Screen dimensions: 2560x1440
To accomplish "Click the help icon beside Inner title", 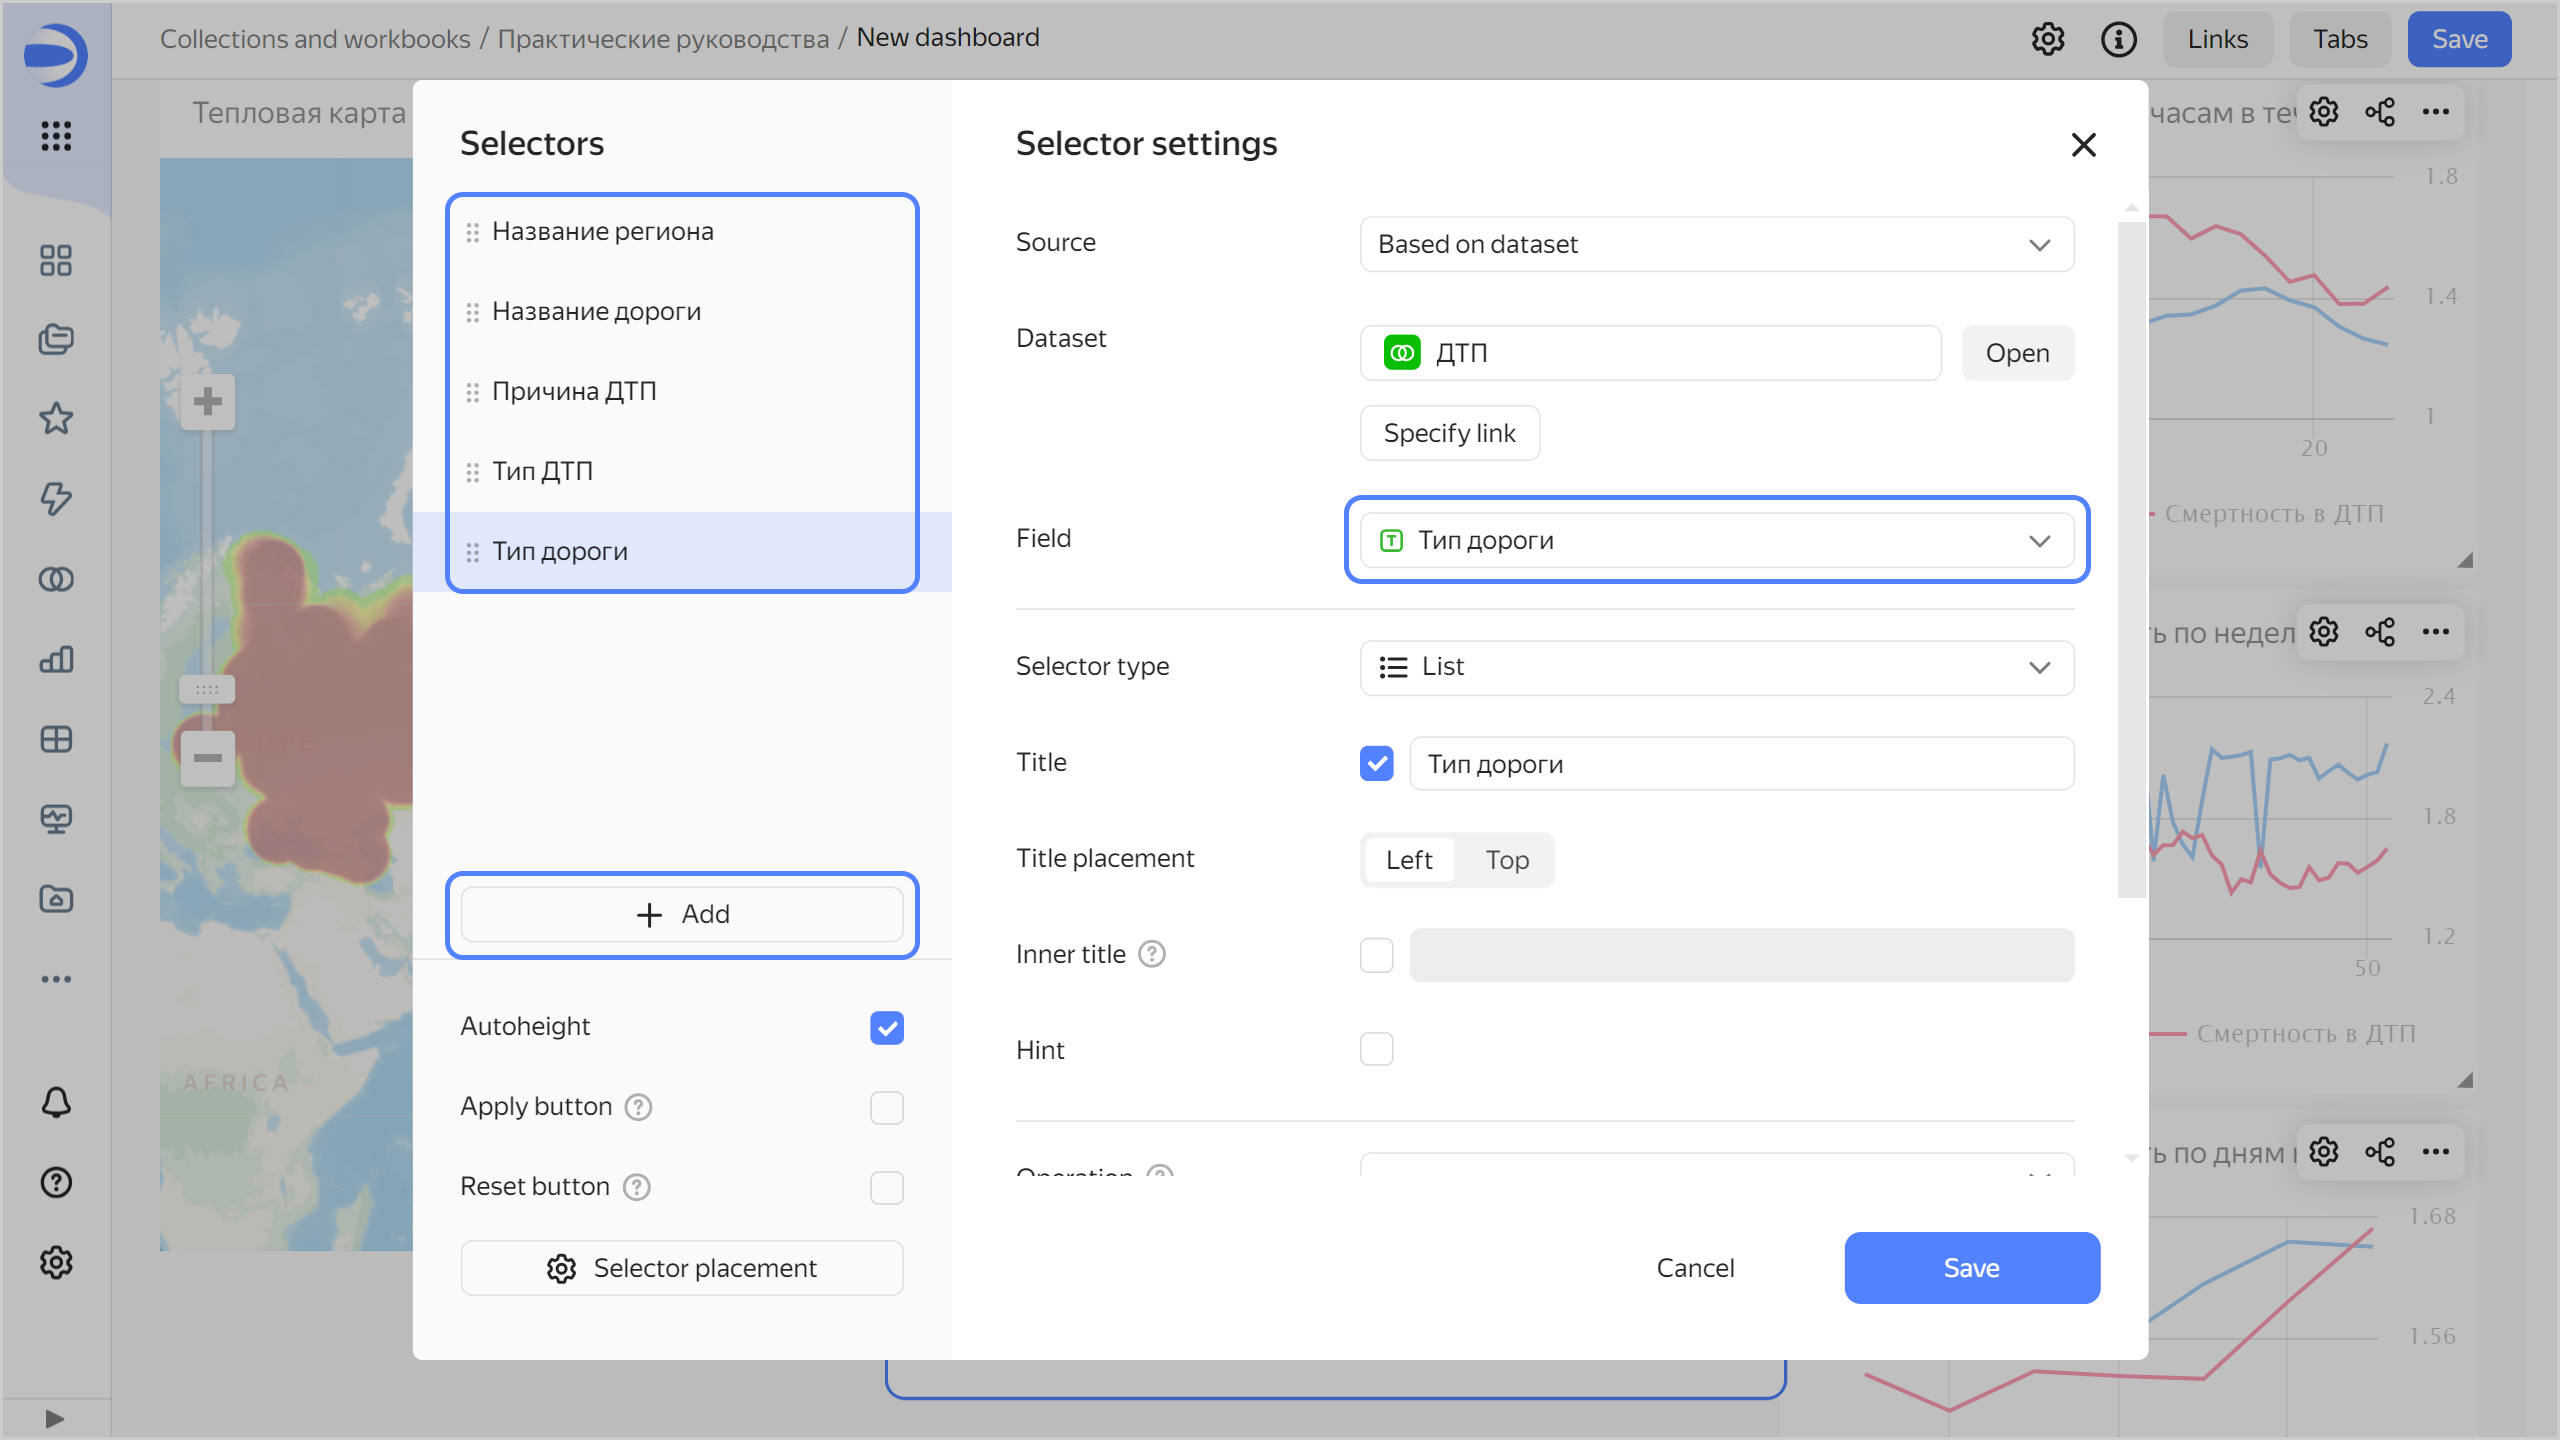I will 1152,954.
